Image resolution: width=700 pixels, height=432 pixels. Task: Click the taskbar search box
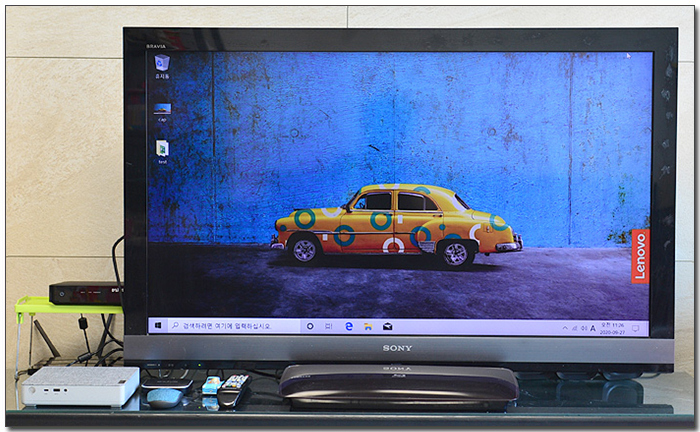coord(233,326)
